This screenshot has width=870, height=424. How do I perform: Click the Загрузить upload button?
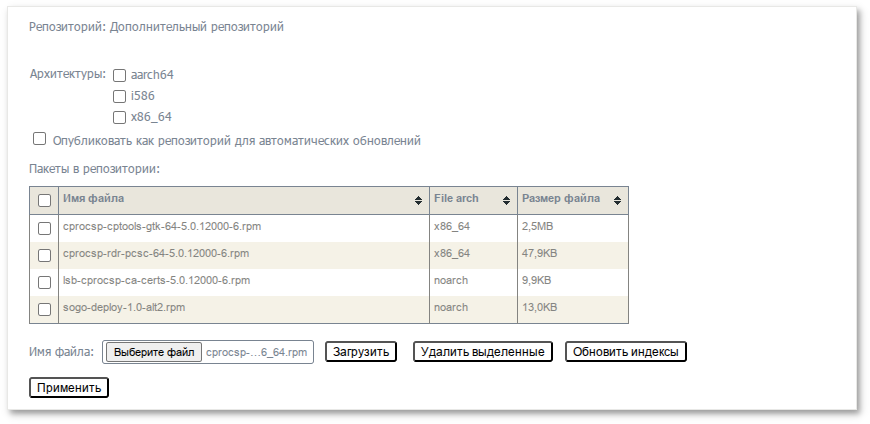(360, 352)
